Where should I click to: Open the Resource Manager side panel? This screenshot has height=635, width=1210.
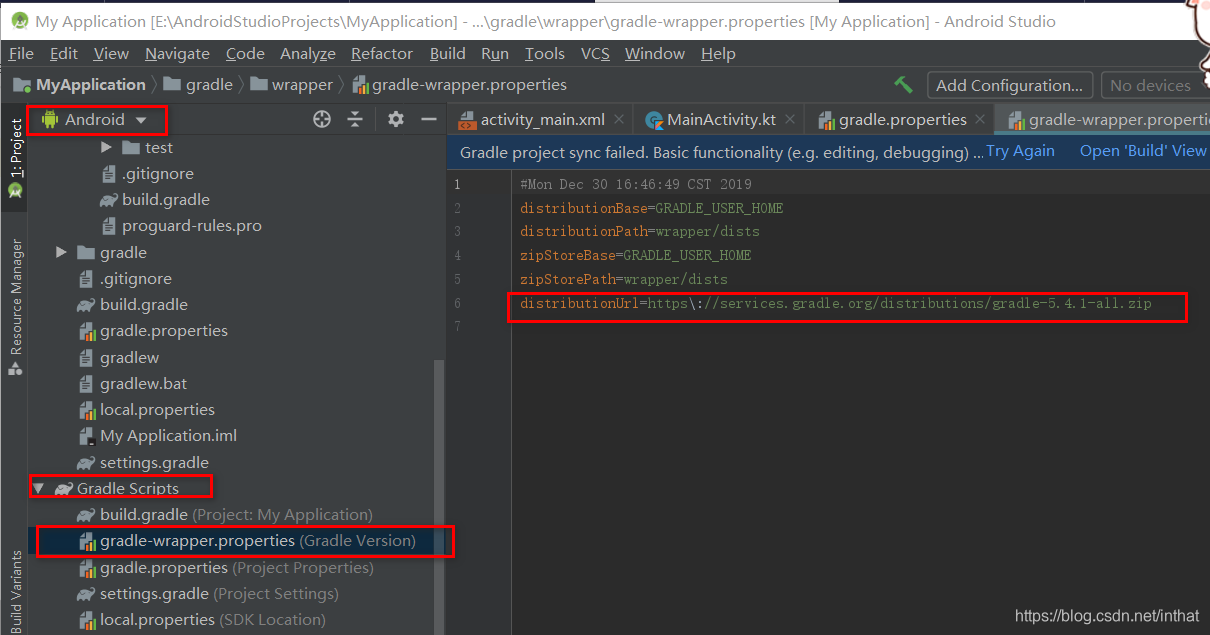(15, 306)
